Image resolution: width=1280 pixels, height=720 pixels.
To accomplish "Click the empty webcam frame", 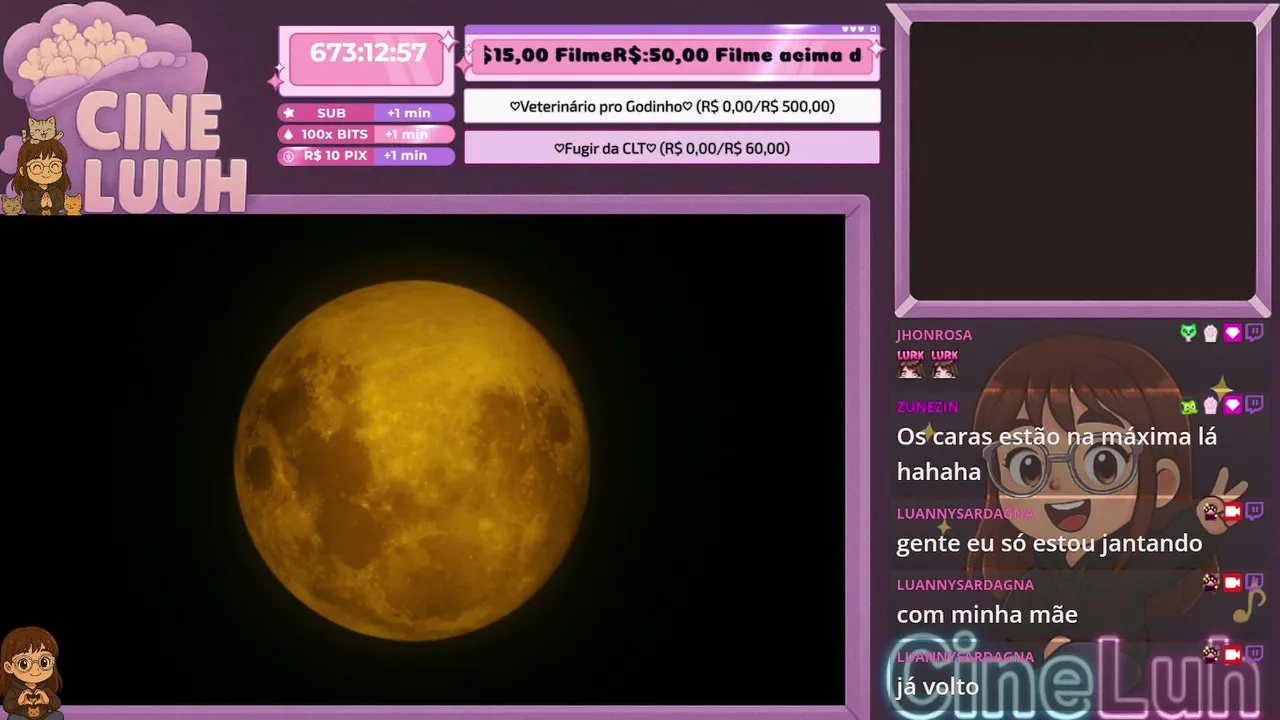I will [1082, 160].
